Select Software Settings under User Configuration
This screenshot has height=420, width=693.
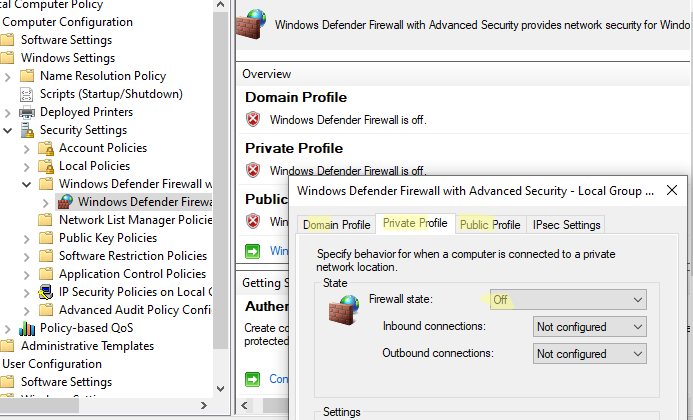(66, 382)
